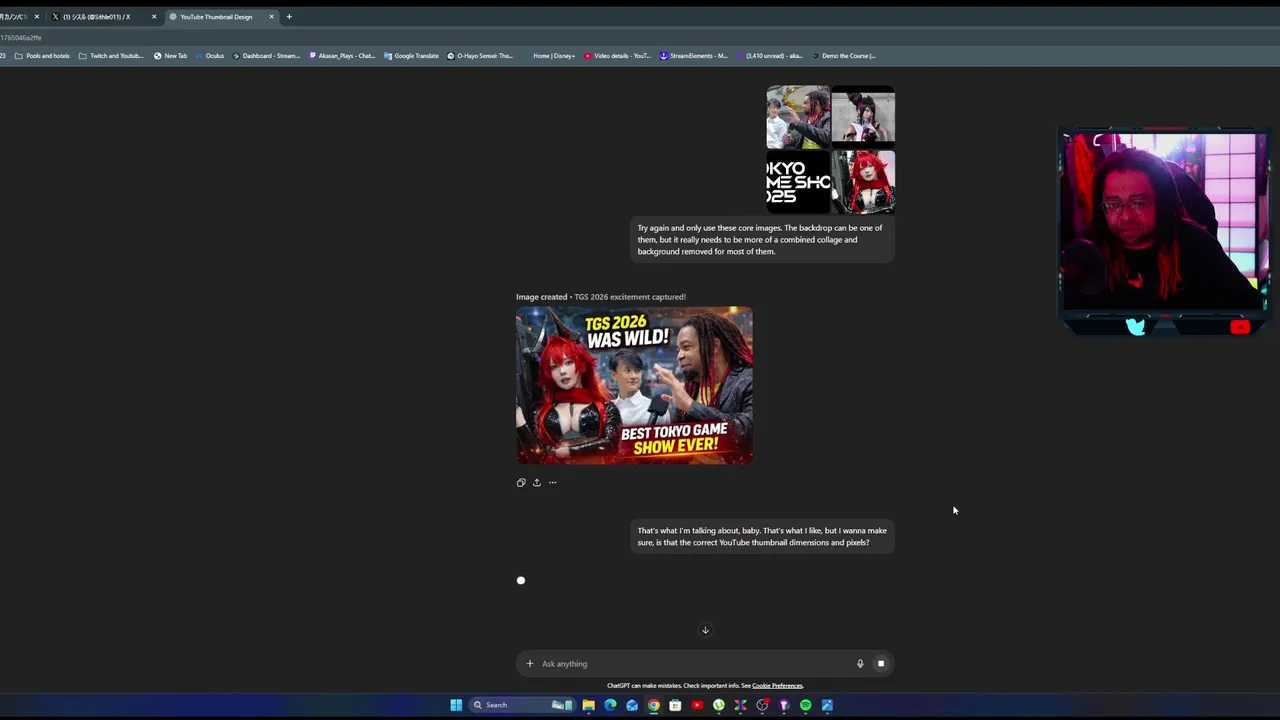Copy the generated thumbnail image
Viewport: 1280px width, 720px height.
(521, 482)
